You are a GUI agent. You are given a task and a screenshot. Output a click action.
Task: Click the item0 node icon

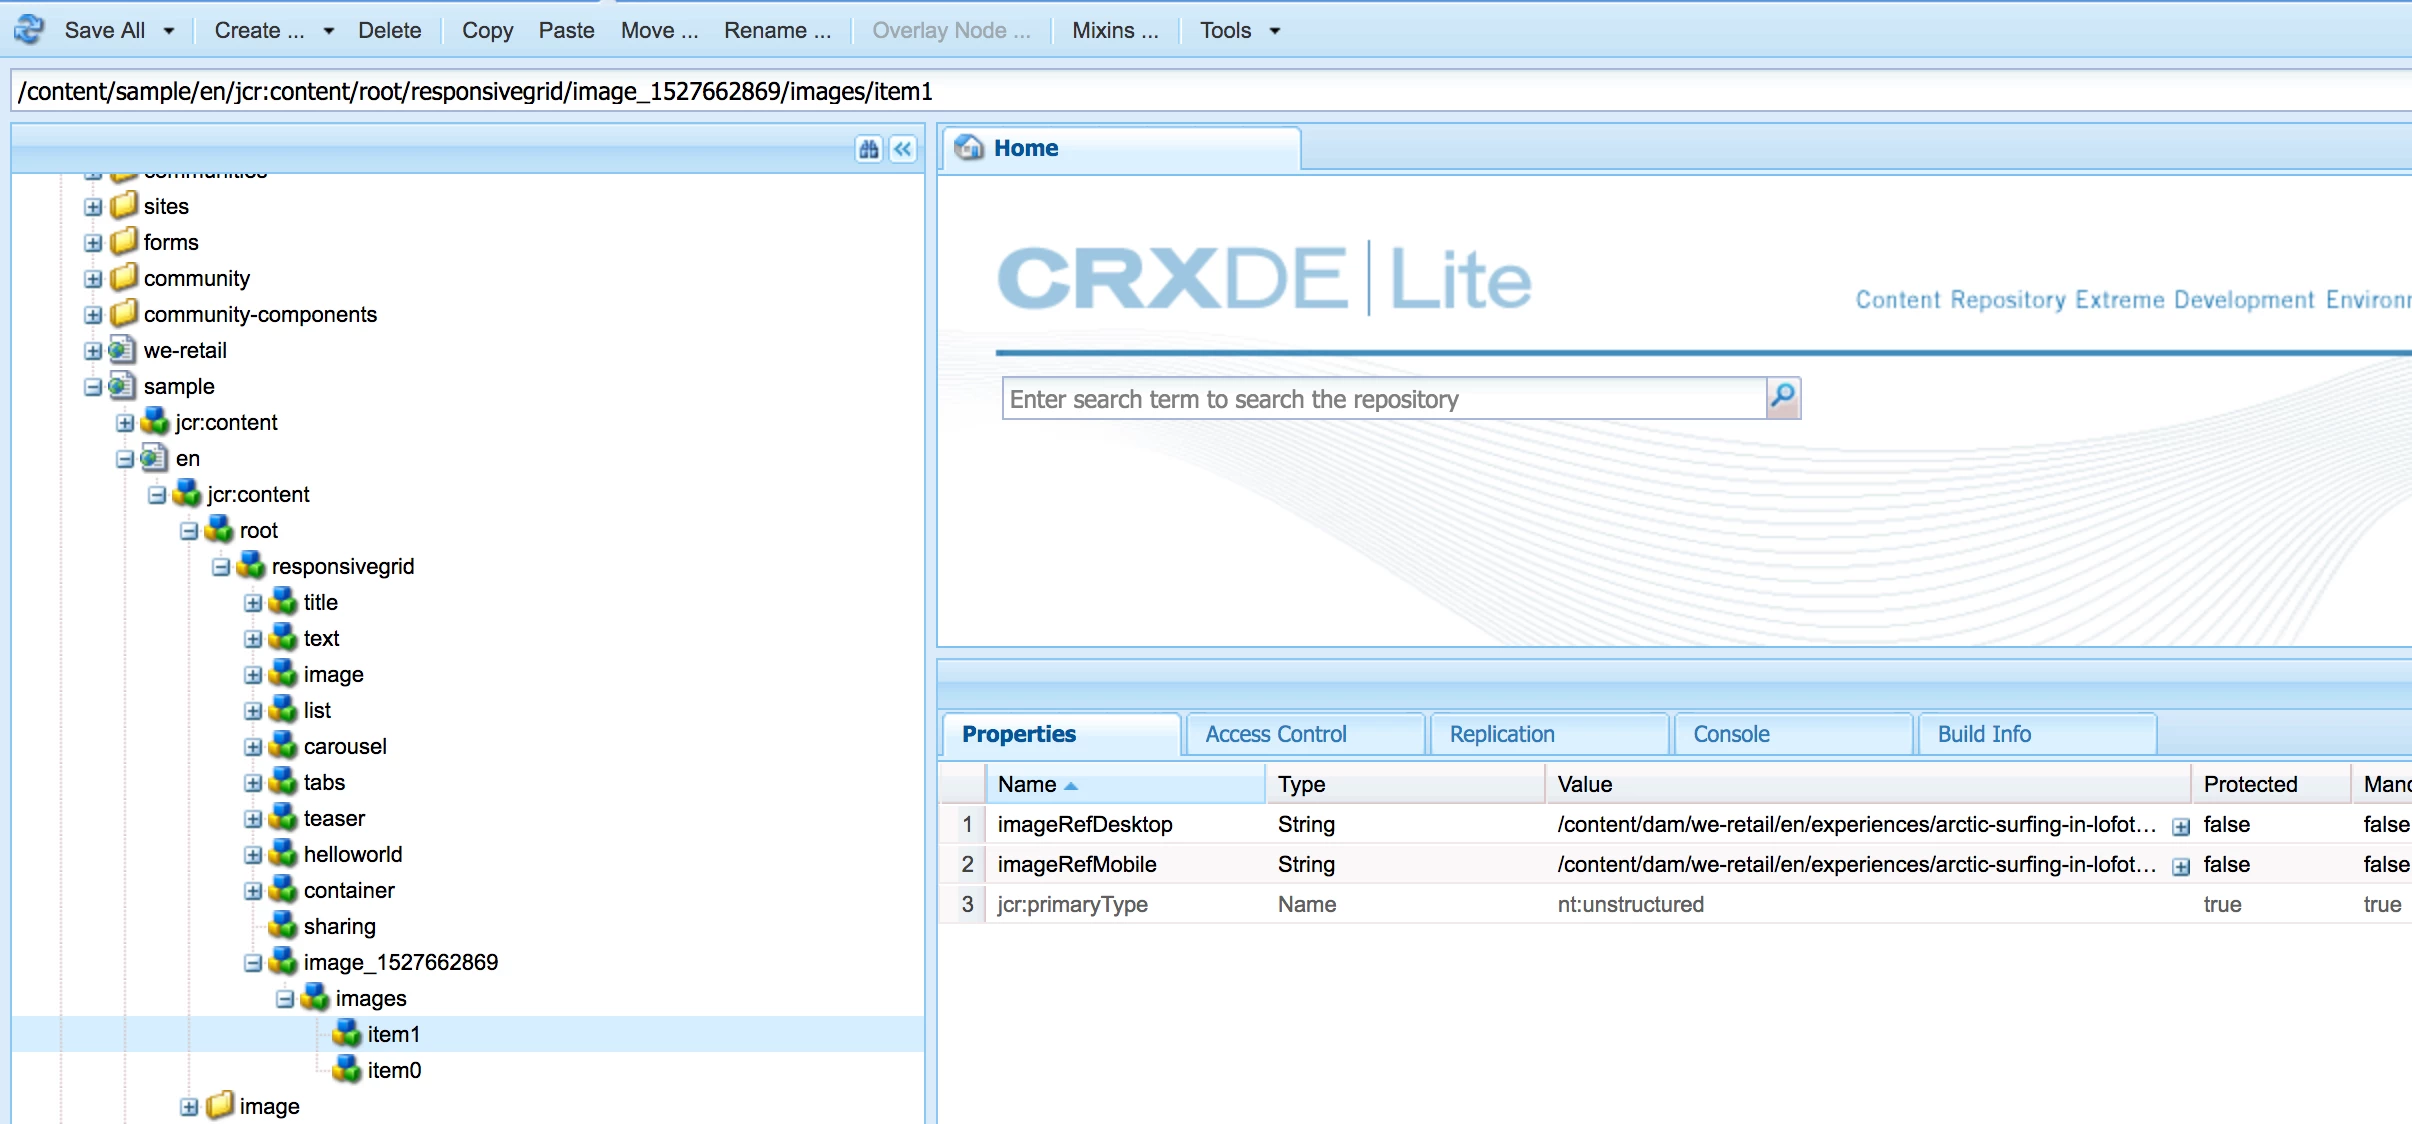pyautogui.click(x=346, y=1069)
